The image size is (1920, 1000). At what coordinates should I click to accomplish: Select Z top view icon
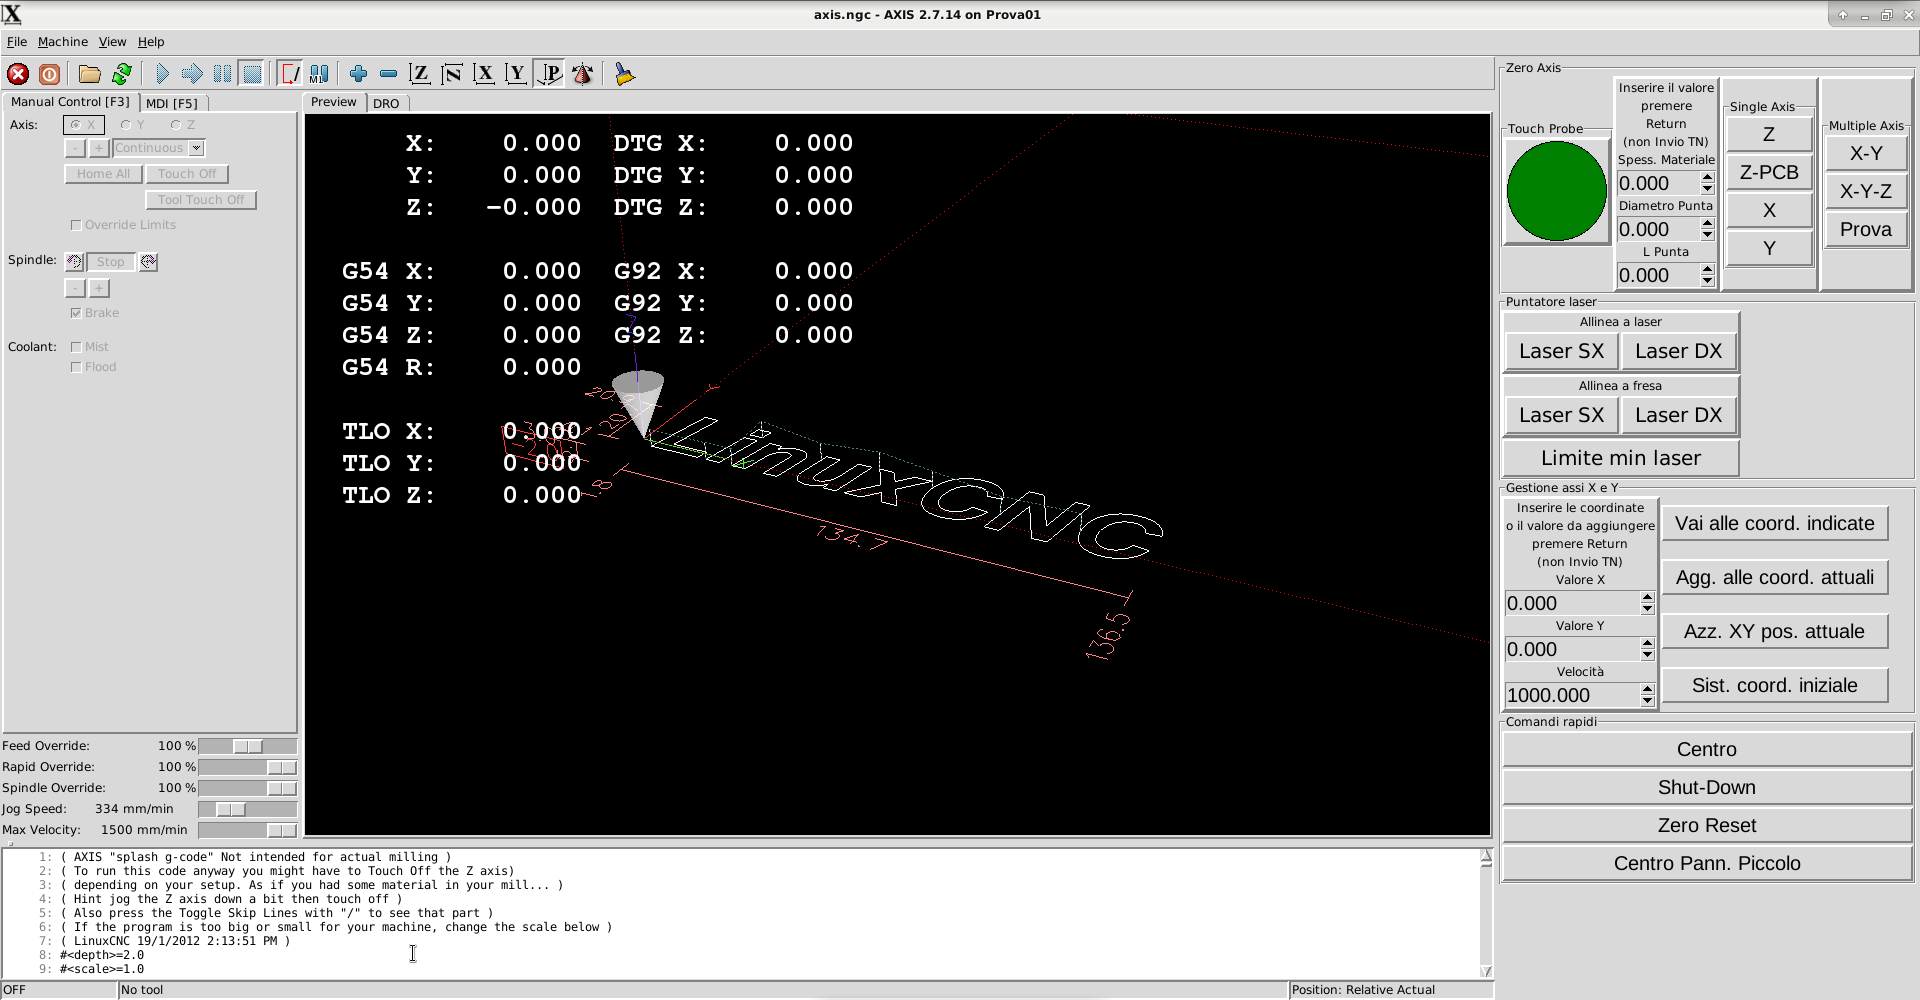[420, 74]
